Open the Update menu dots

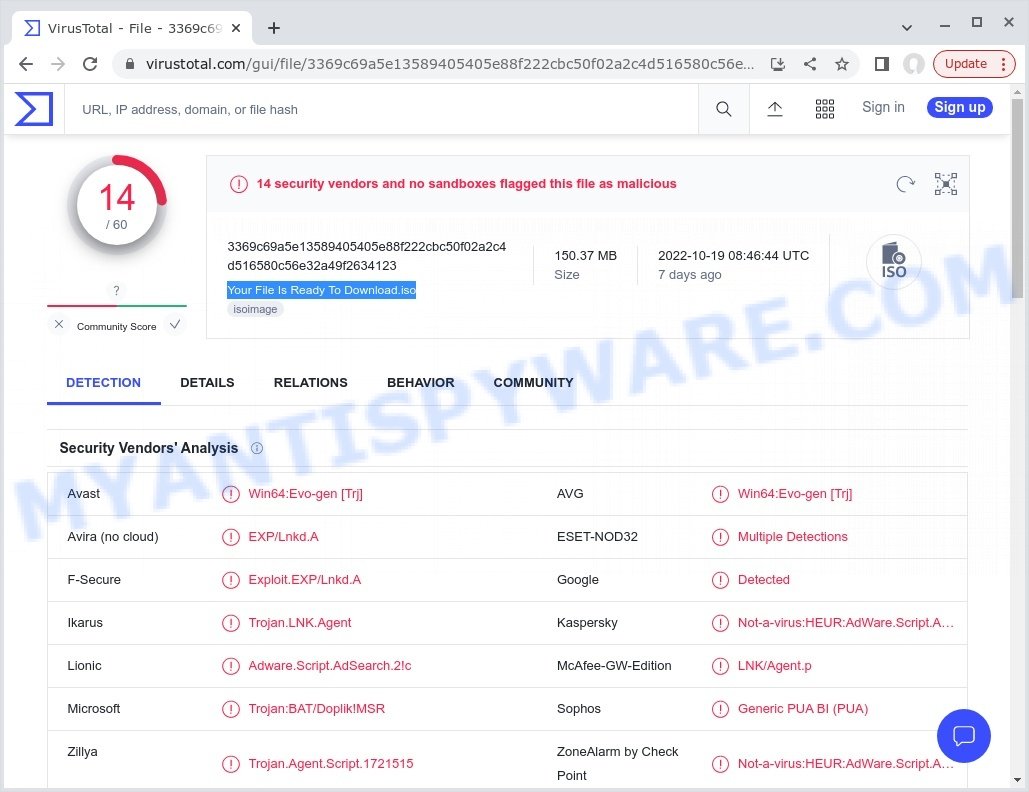[1003, 64]
